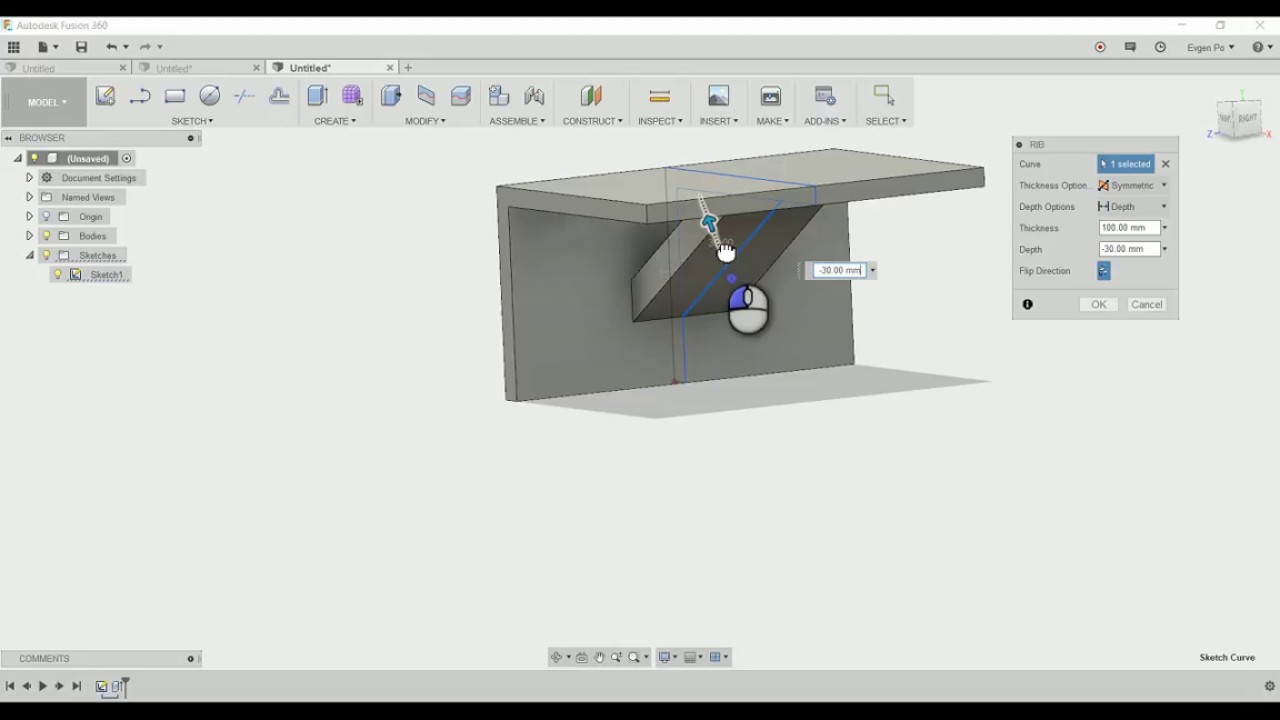Select the Construct plane icon

coord(591,96)
